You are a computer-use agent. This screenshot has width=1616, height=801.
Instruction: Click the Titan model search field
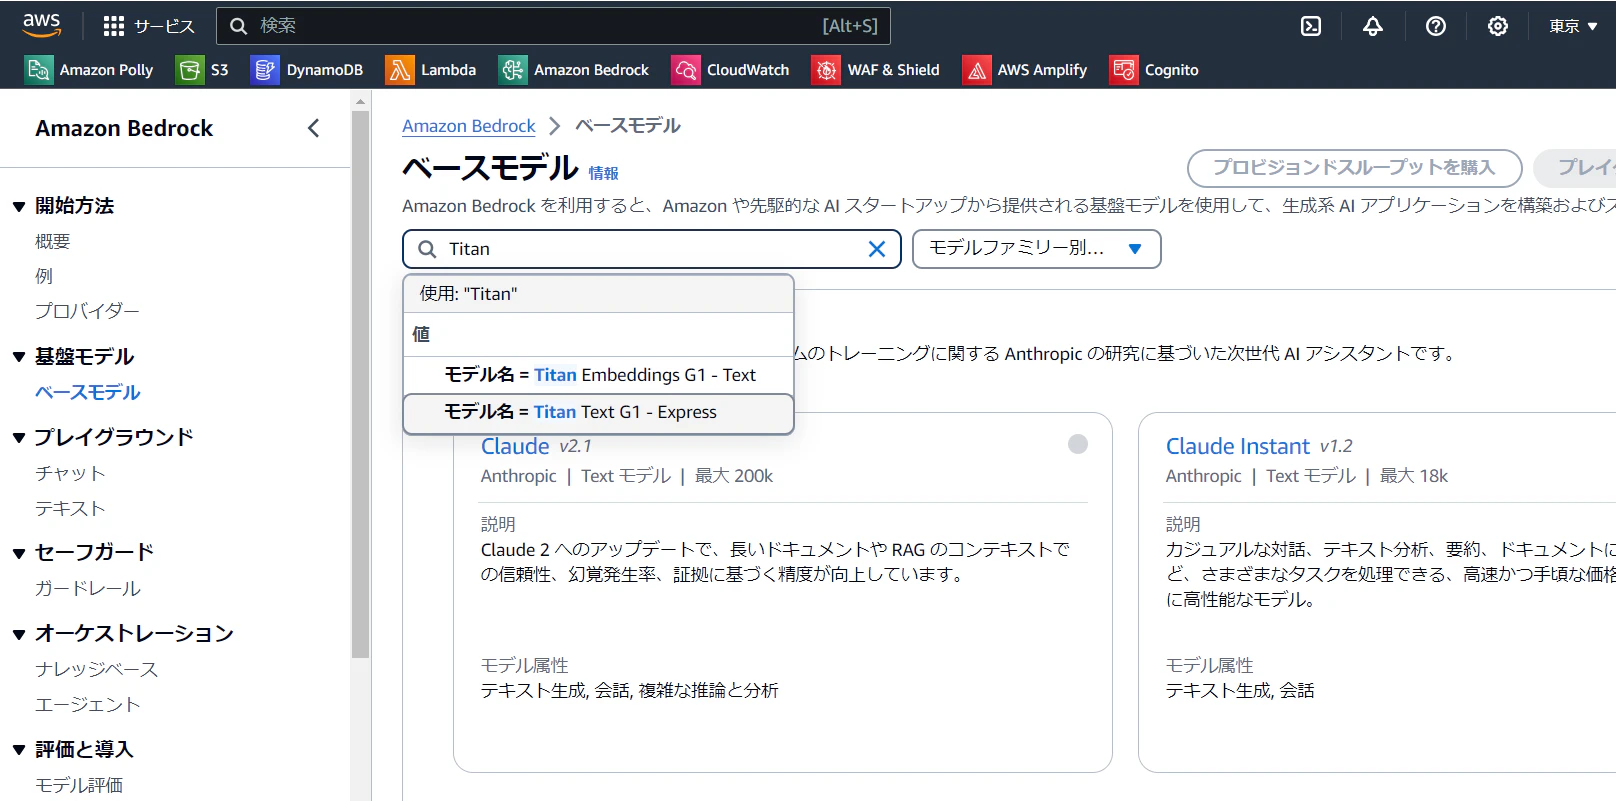tap(652, 249)
